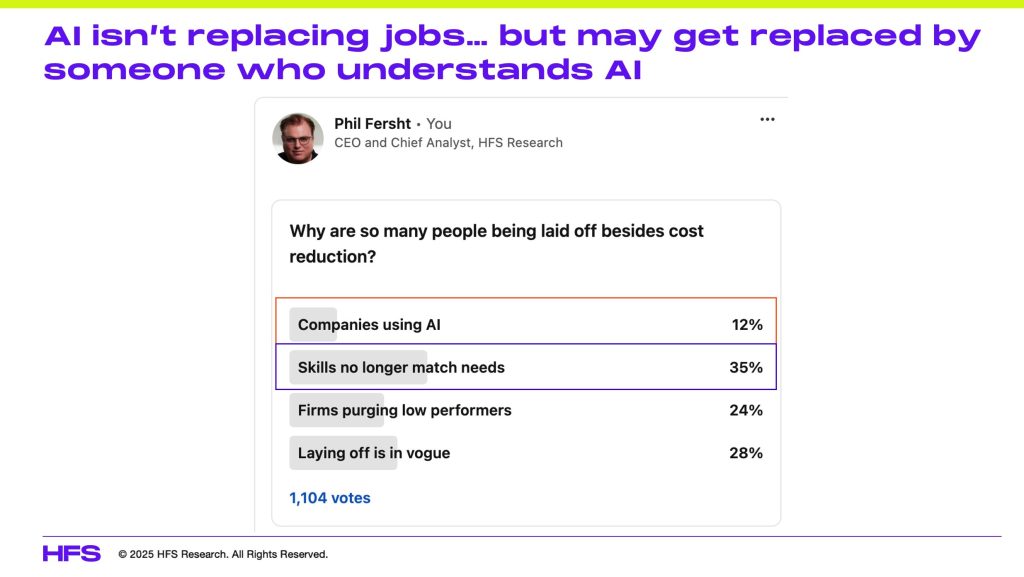1024x577 pixels.
Task: Click the 28% poll result value
Action: pyautogui.click(x=746, y=453)
